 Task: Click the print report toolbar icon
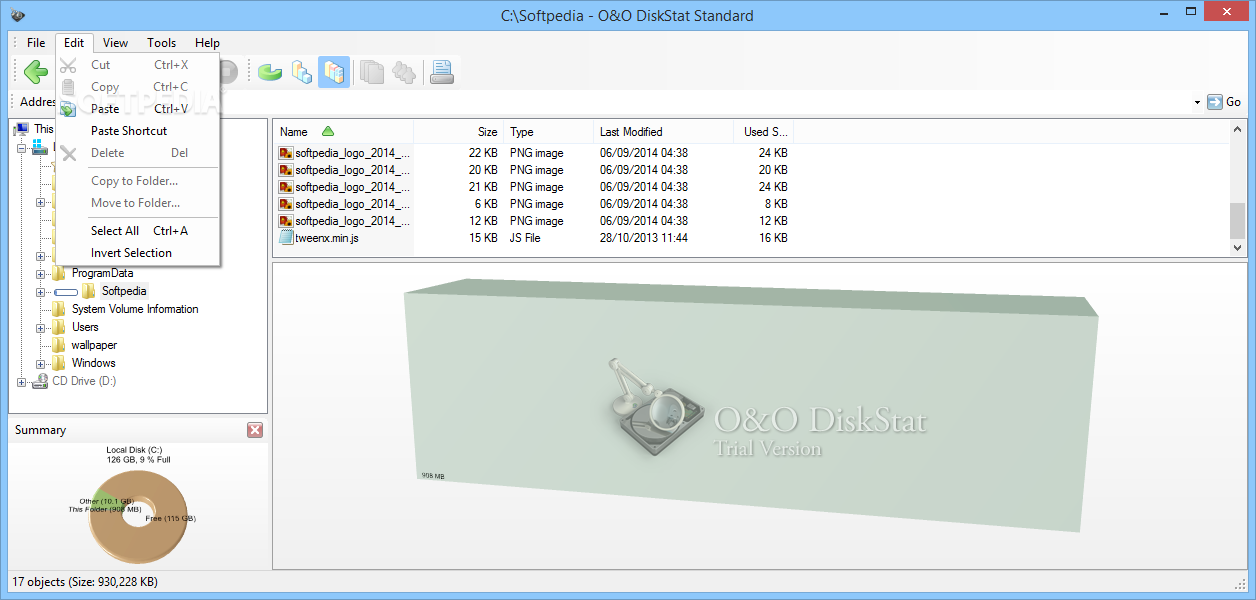click(x=442, y=72)
